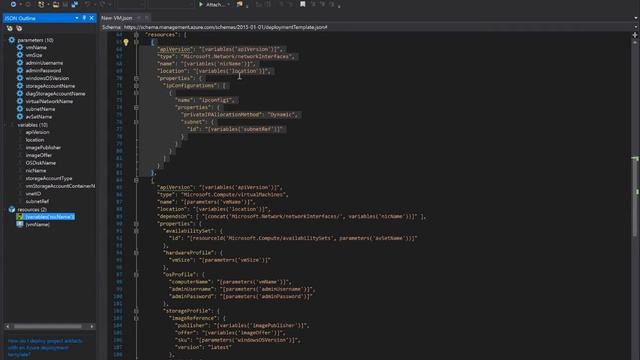Click the Attach button label

(x=216, y=4)
